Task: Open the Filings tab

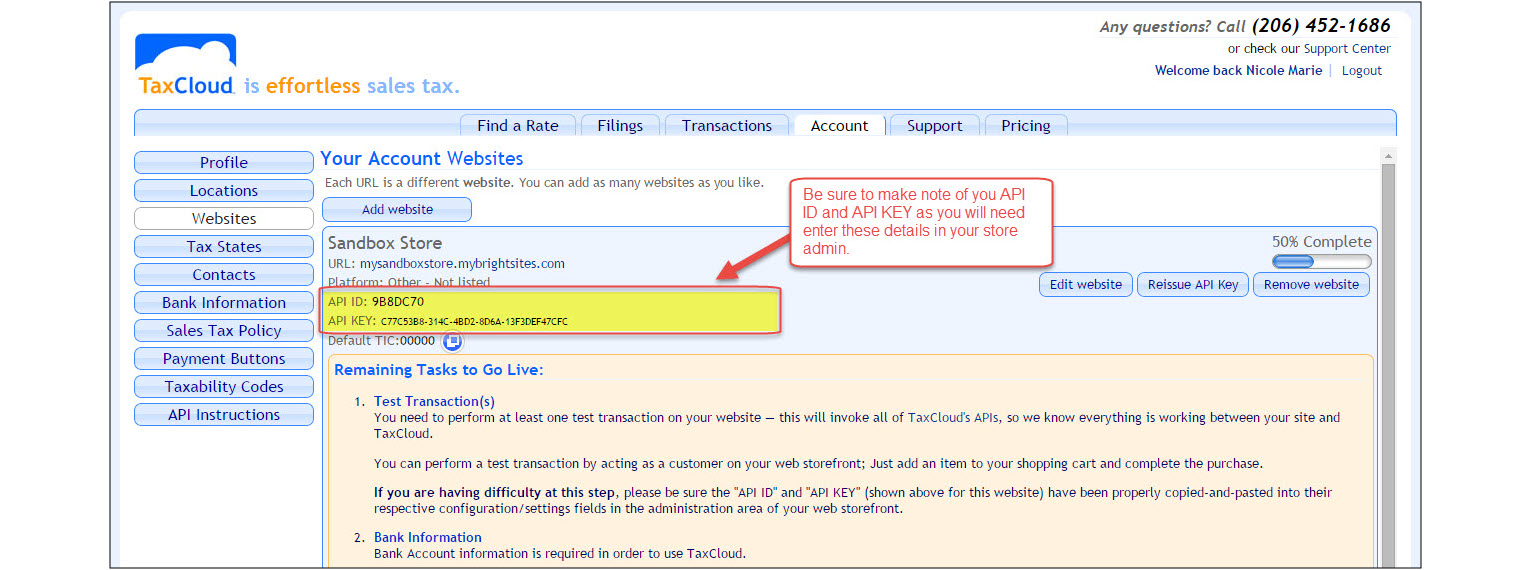Action: (620, 125)
